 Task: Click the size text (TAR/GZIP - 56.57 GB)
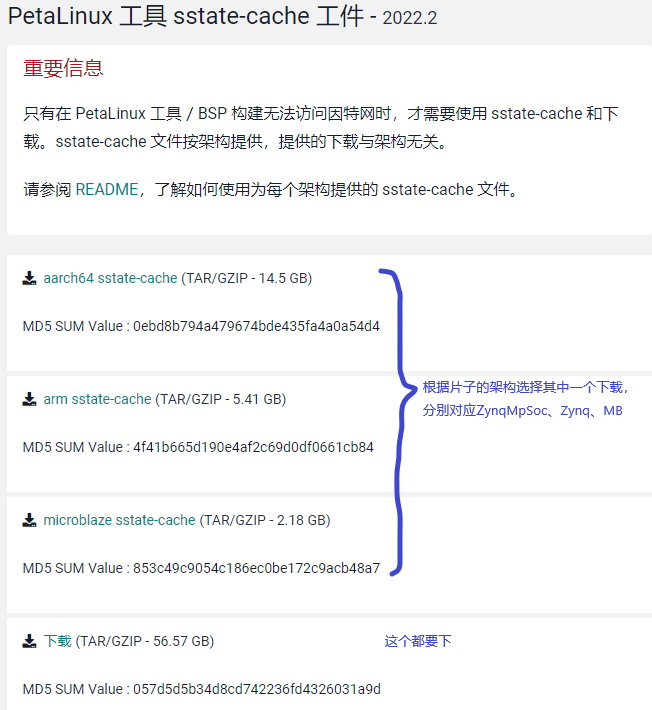tap(145, 641)
